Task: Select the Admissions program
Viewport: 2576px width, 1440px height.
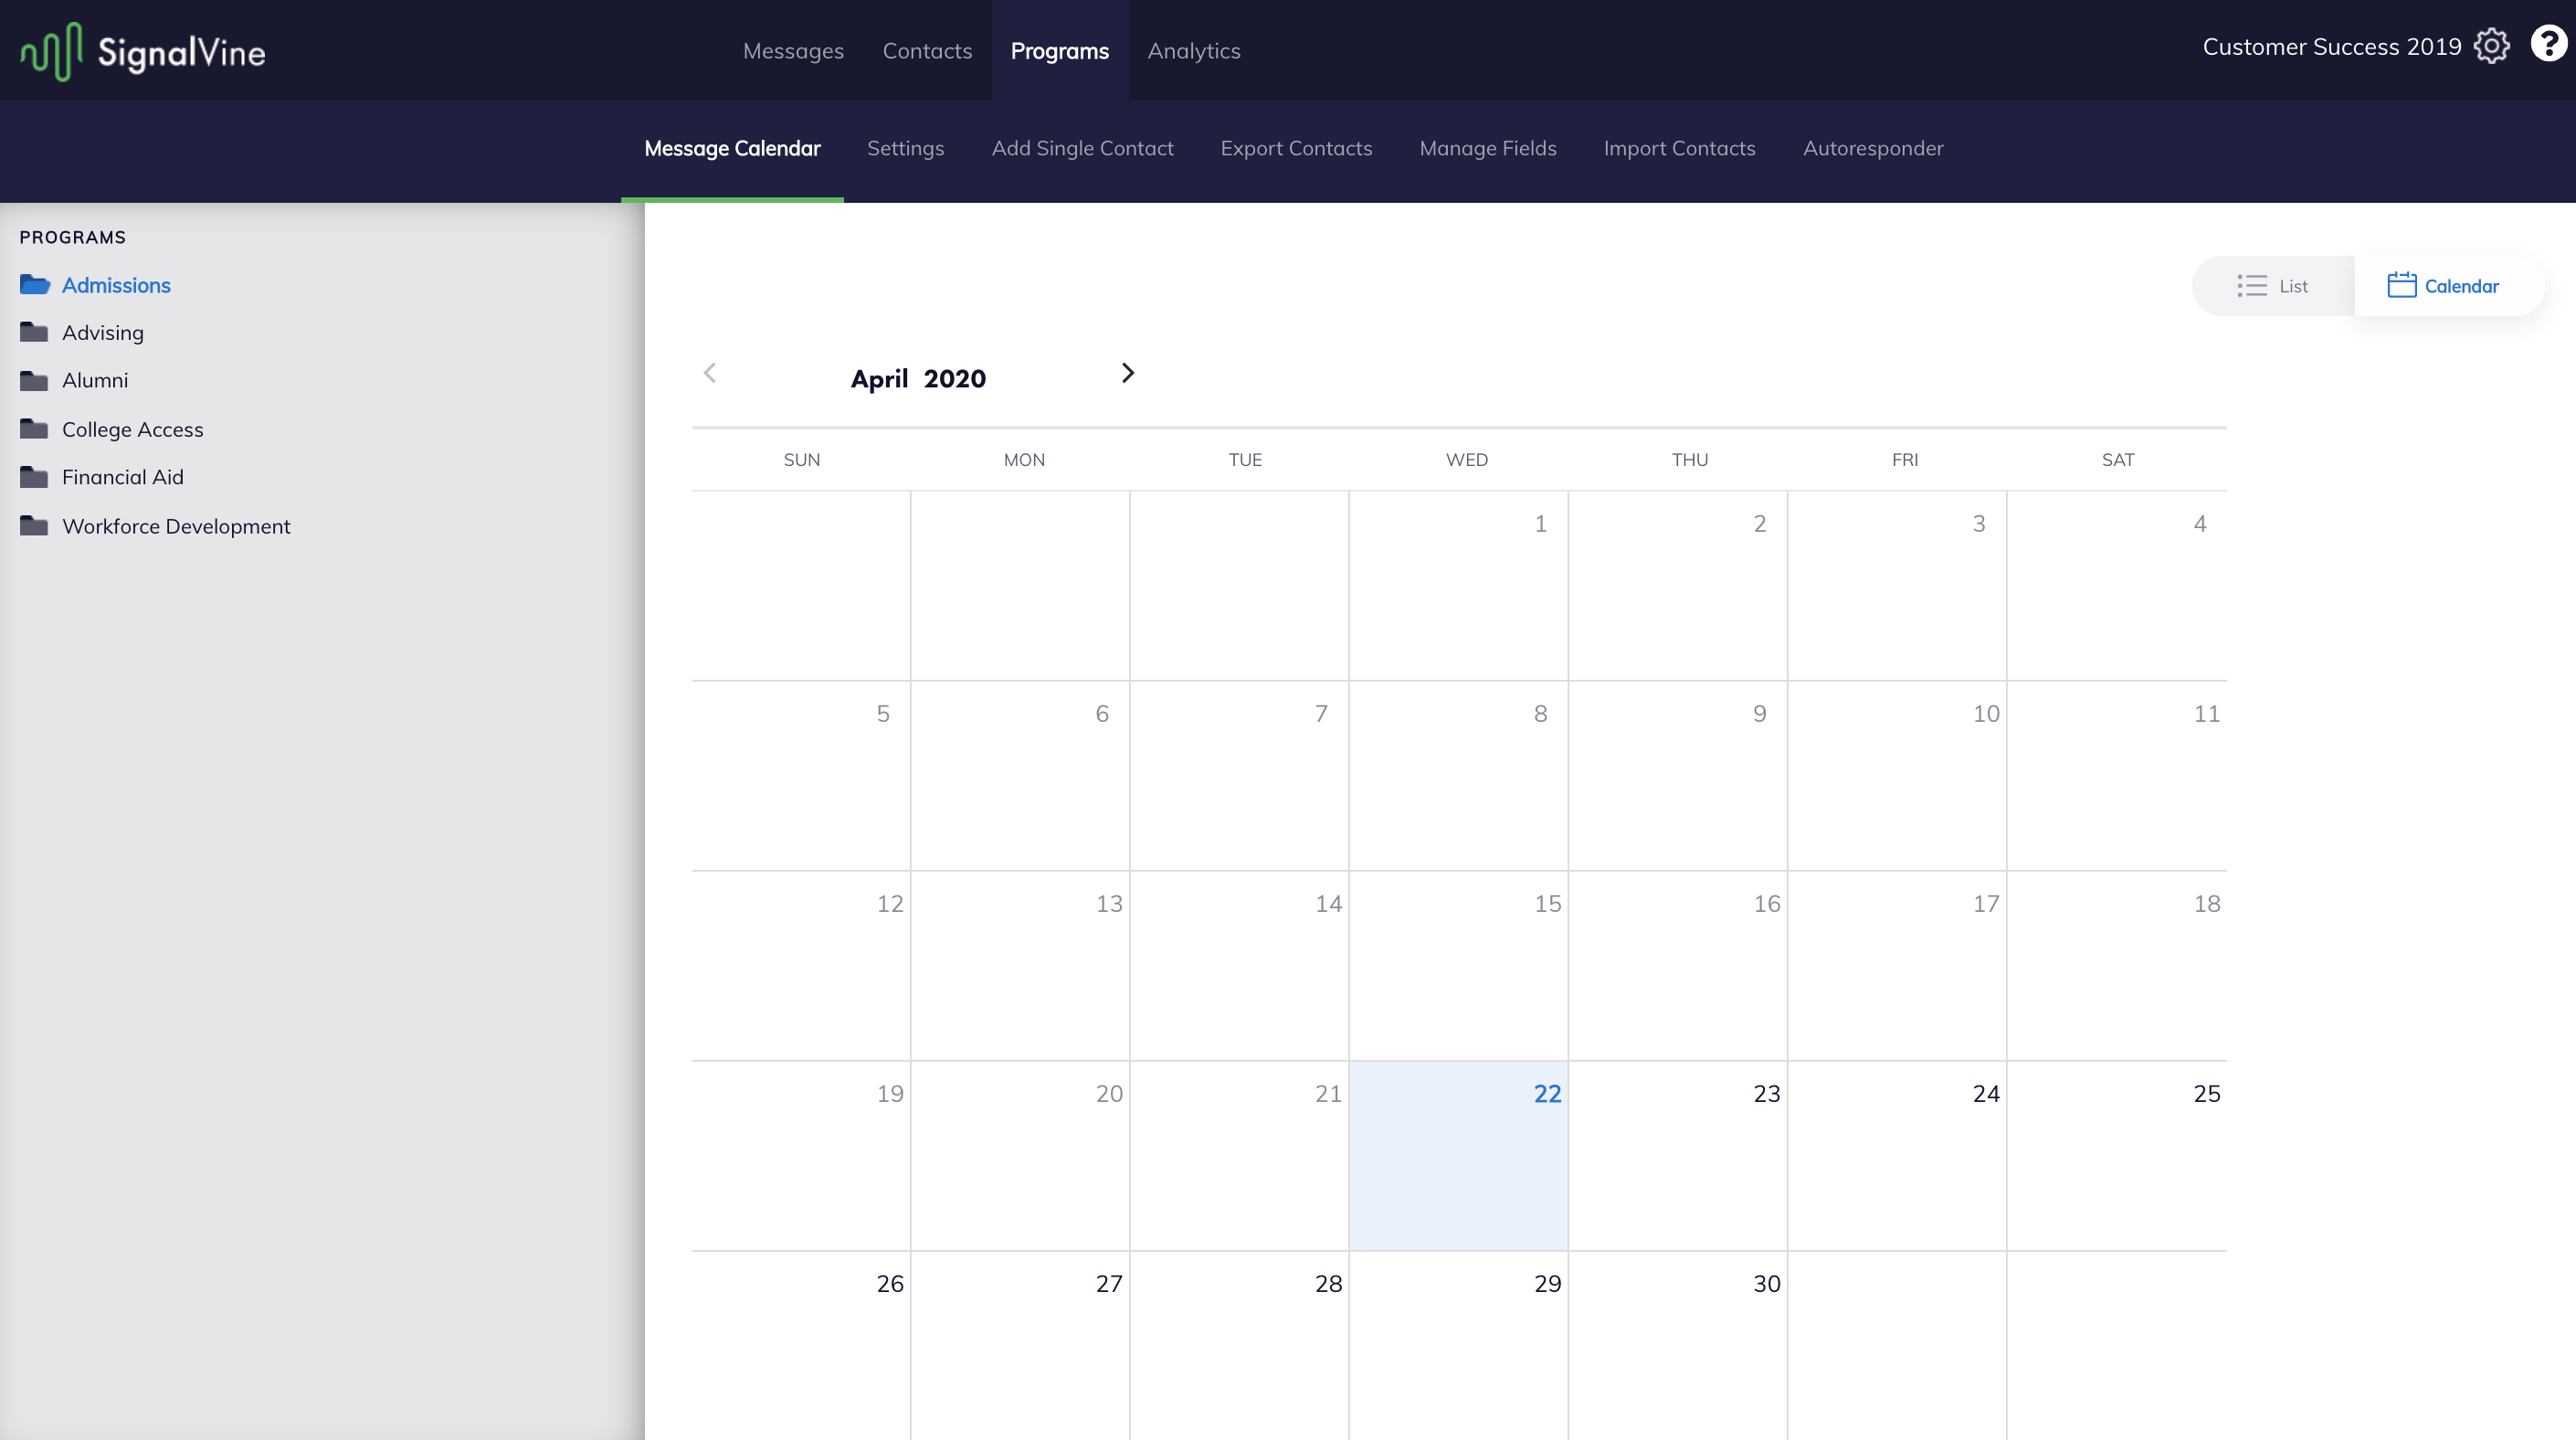Action: pyautogui.click(x=116, y=285)
